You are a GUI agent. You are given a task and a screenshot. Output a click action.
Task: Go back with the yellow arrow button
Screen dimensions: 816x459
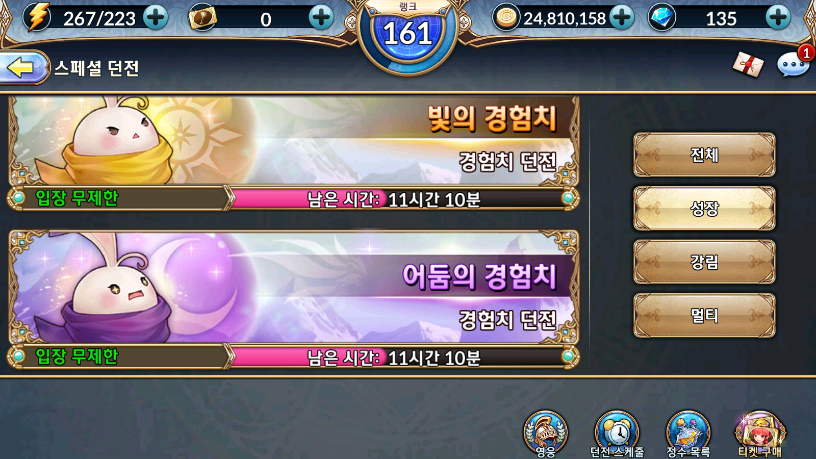23,67
